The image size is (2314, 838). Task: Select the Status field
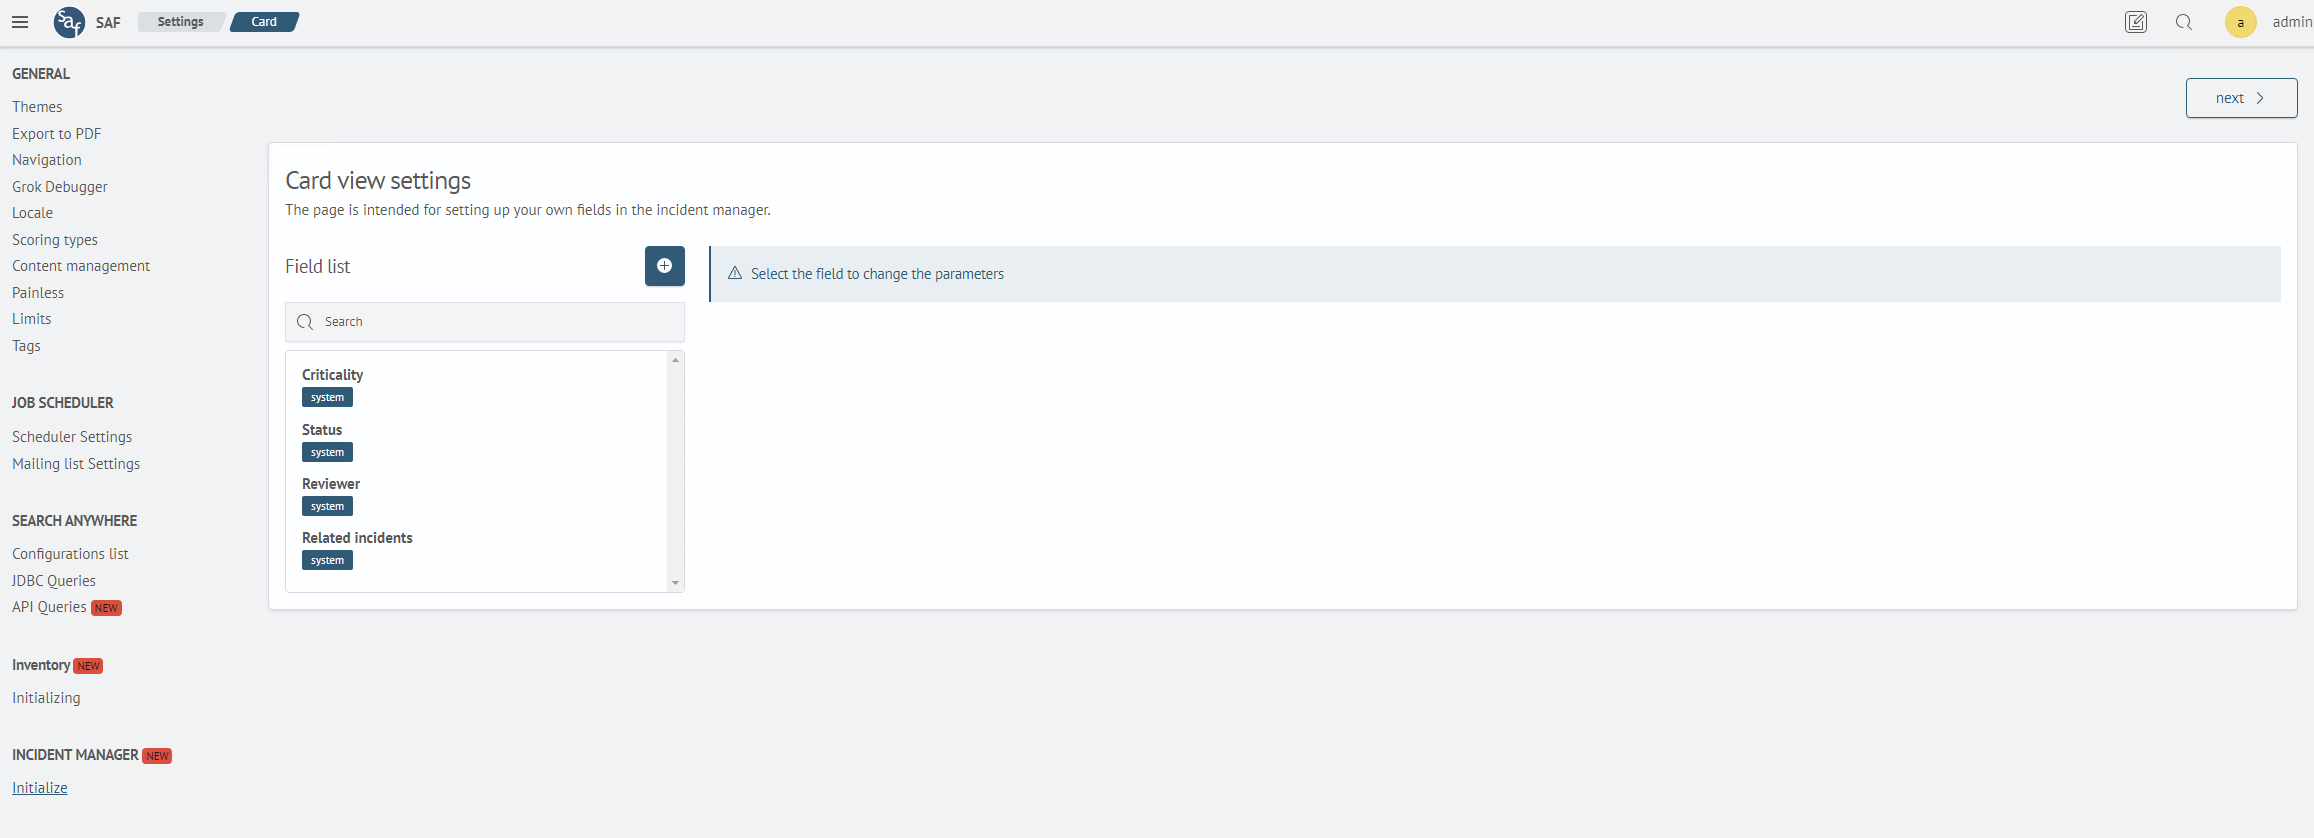click(322, 430)
